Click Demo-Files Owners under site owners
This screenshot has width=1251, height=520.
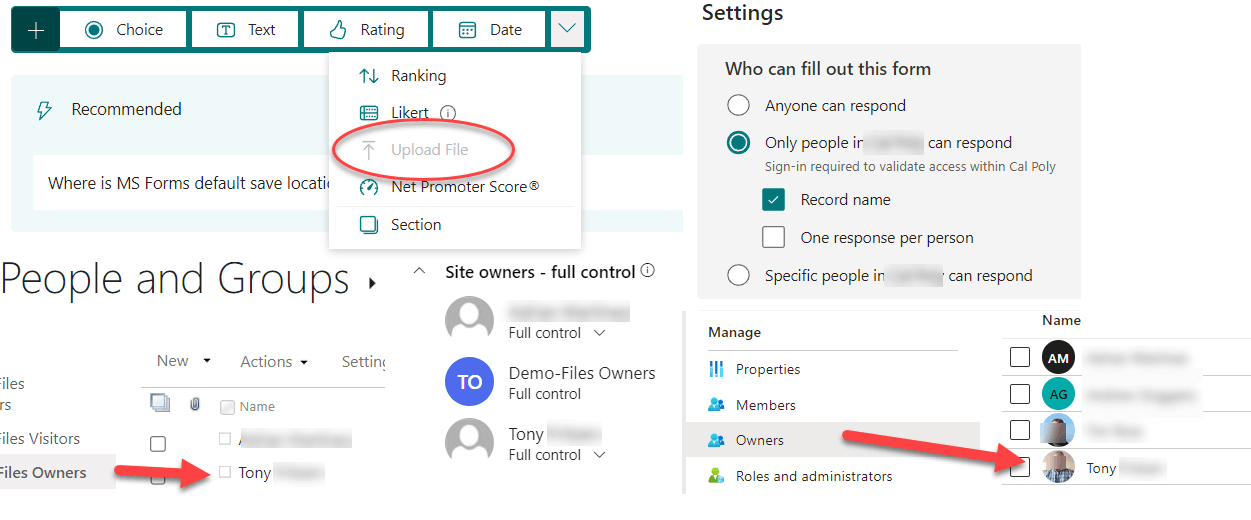582,373
